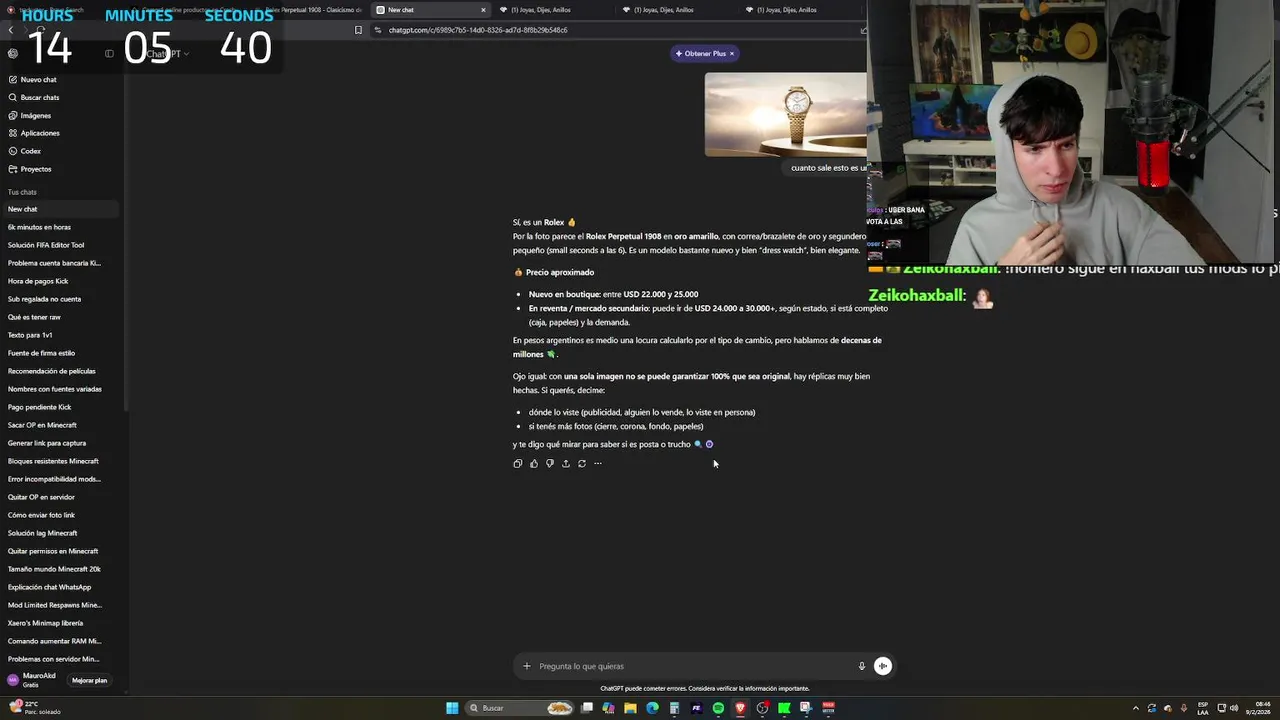Activate microphone dictation in prompt box
The height and width of the screenshot is (720, 1280).
coord(861,666)
